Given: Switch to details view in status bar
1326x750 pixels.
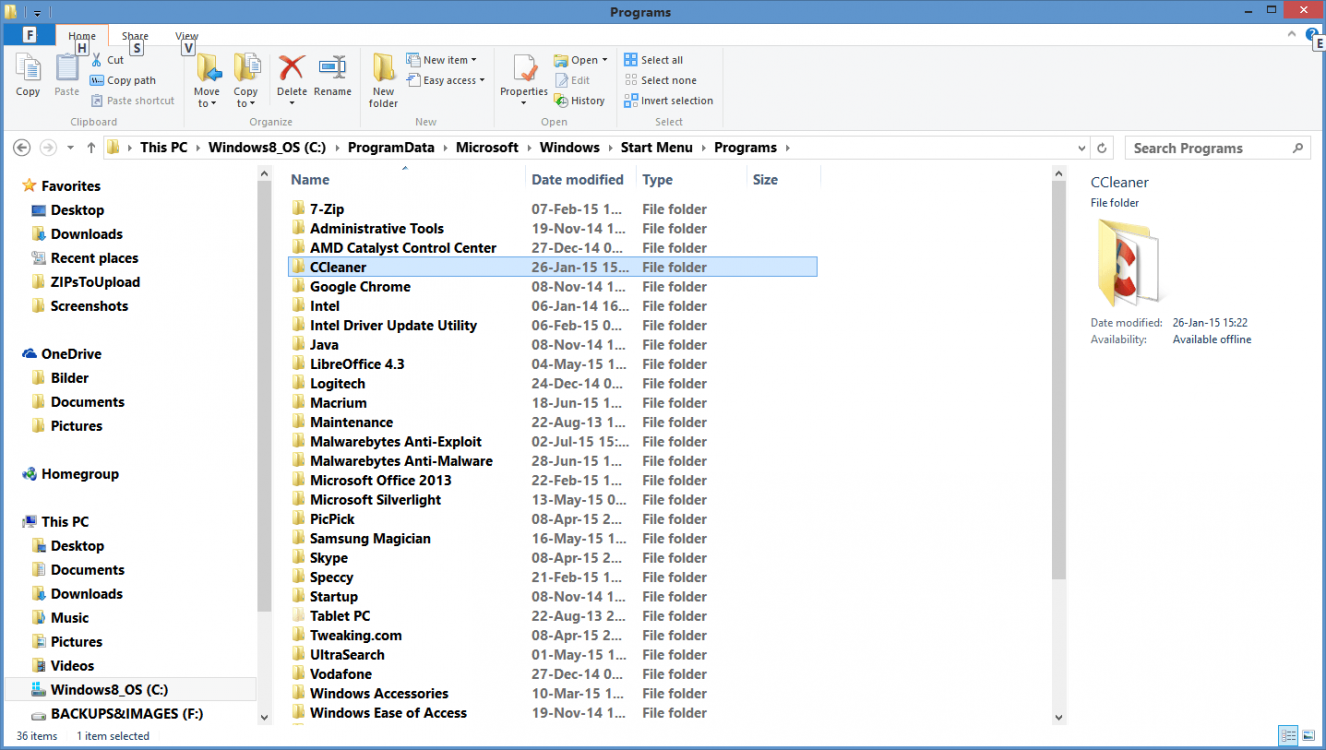Looking at the screenshot, I should 1288,736.
